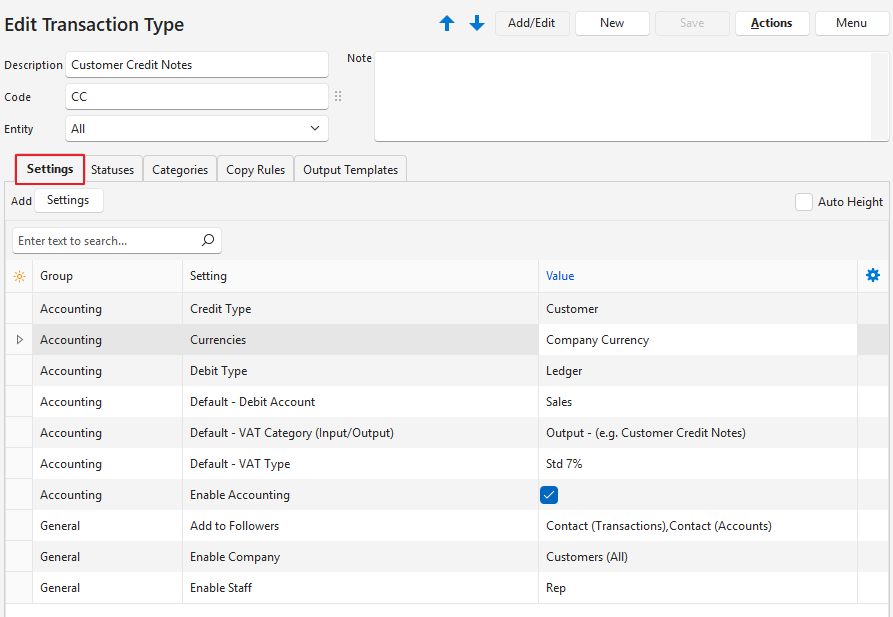Expand the Currencies row arrow
The width and height of the screenshot is (893, 617).
[x=19, y=340]
